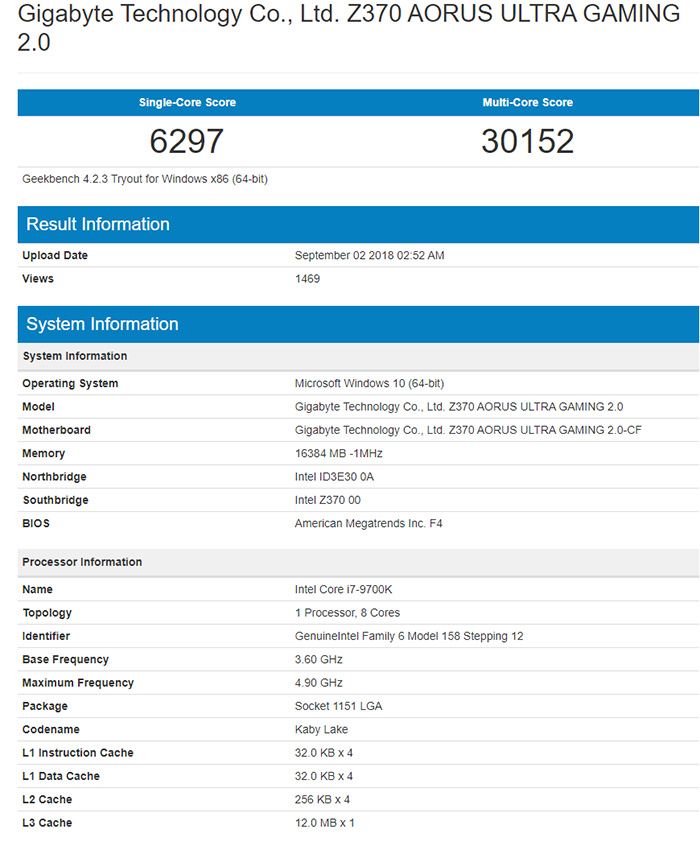Click the Operating System label
The height and width of the screenshot is (850, 700).
pyautogui.click(x=70, y=383)
